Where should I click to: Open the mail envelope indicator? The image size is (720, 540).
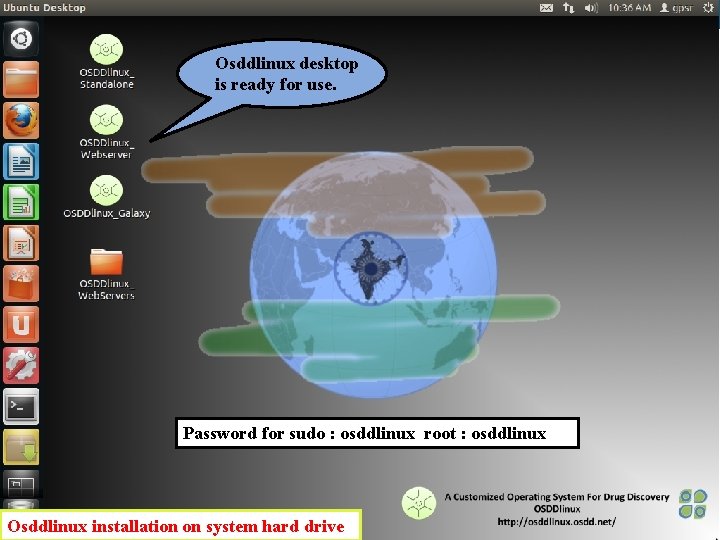click(546, 8)
